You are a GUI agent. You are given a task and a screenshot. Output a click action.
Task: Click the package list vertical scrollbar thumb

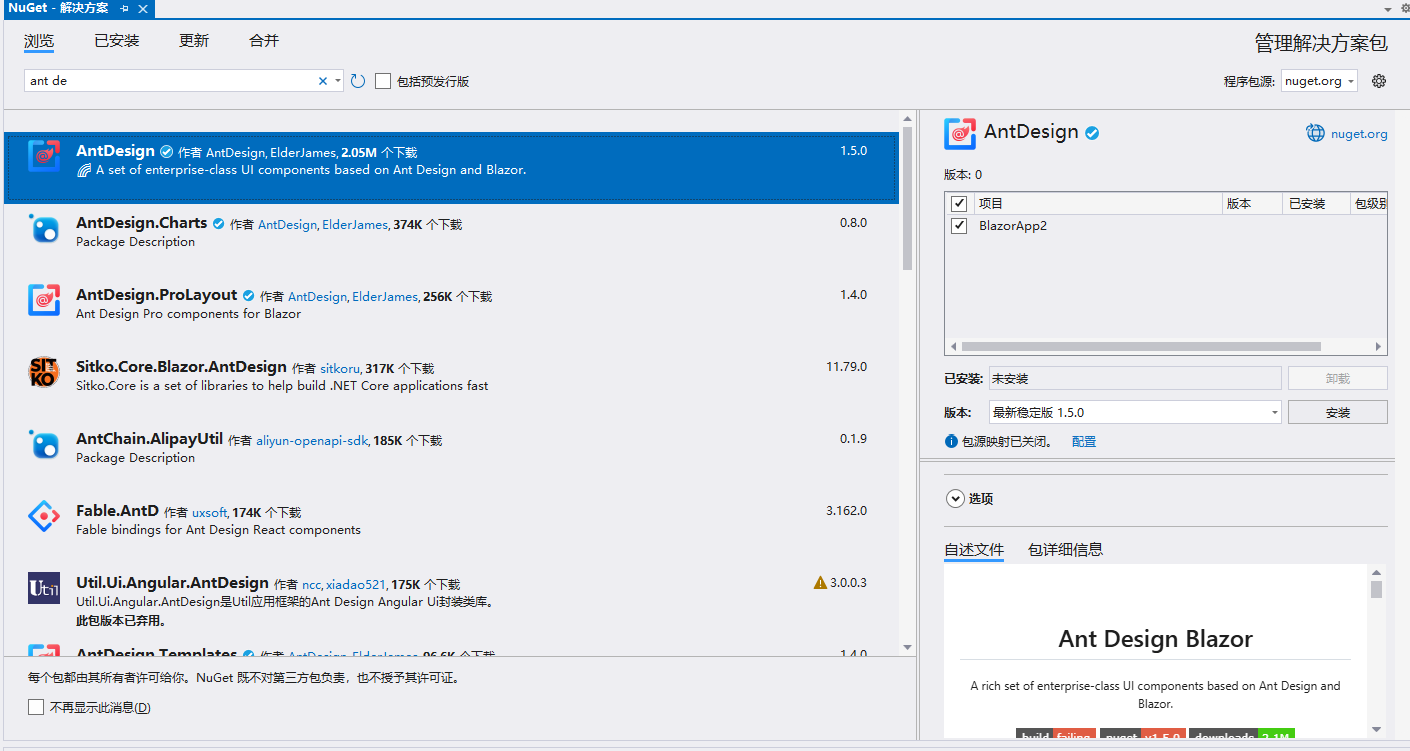click(x=907, y=198)
